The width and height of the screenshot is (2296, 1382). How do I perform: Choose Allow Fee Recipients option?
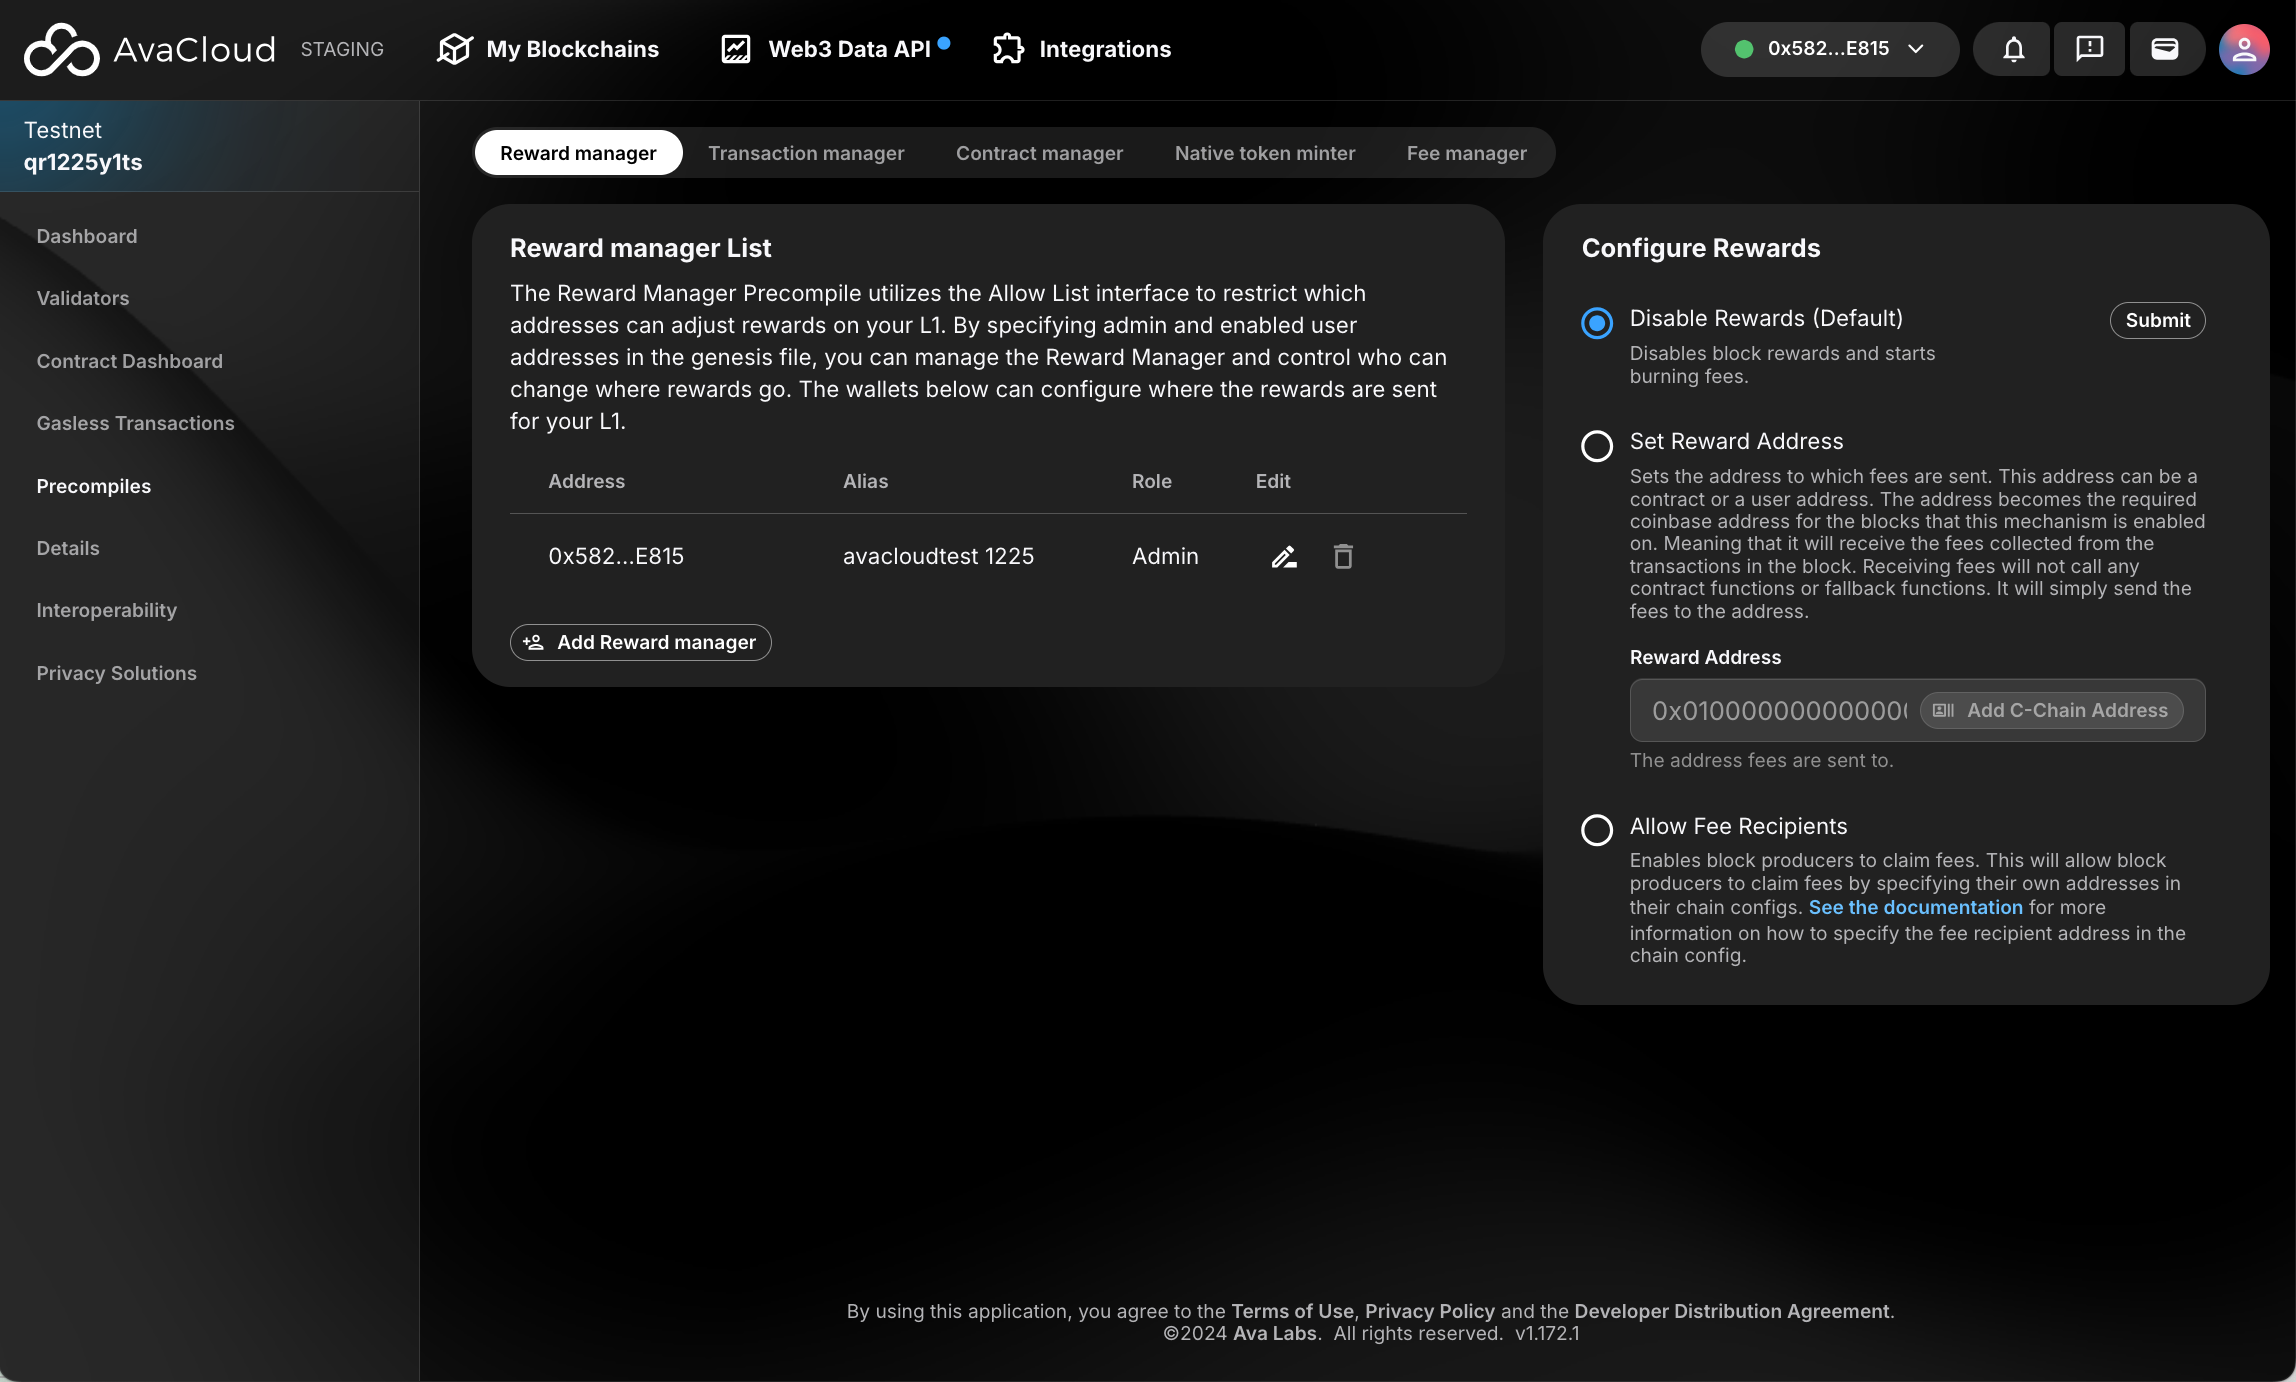[1597, 830]
